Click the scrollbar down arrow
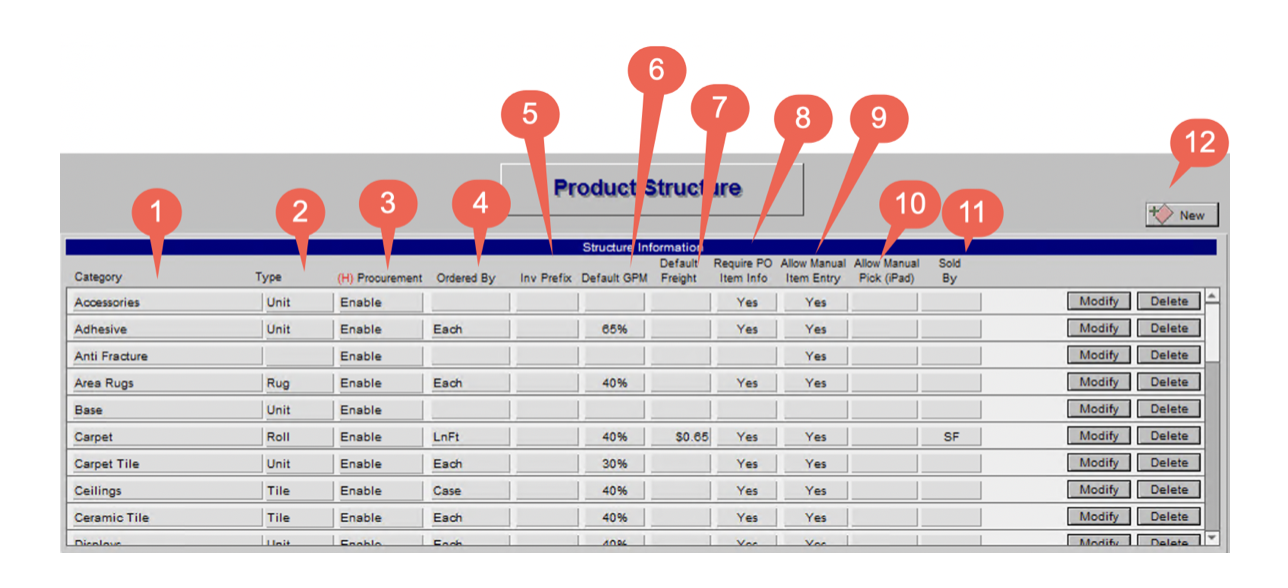This screenshot has width=1288, height=588. pyautogui.click(x=1213, y=538)
